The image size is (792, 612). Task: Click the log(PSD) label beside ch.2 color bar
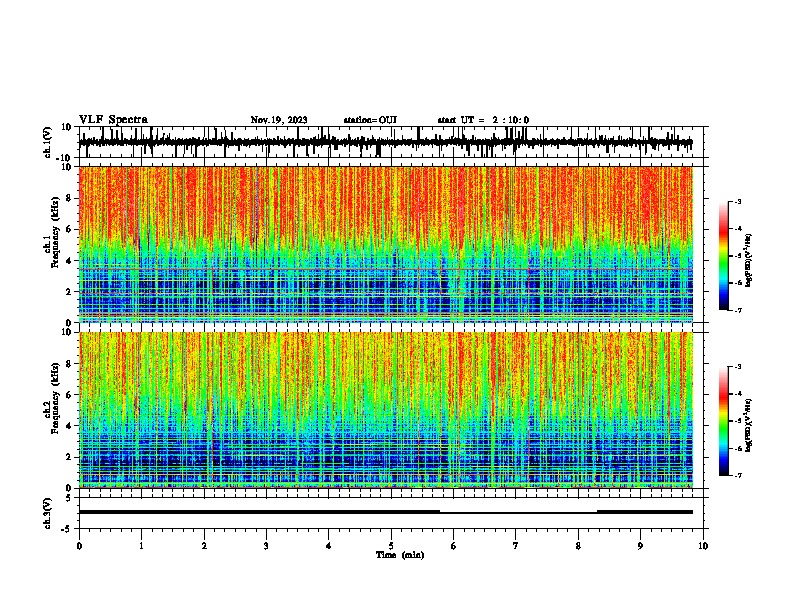click(x=748, y=425)
